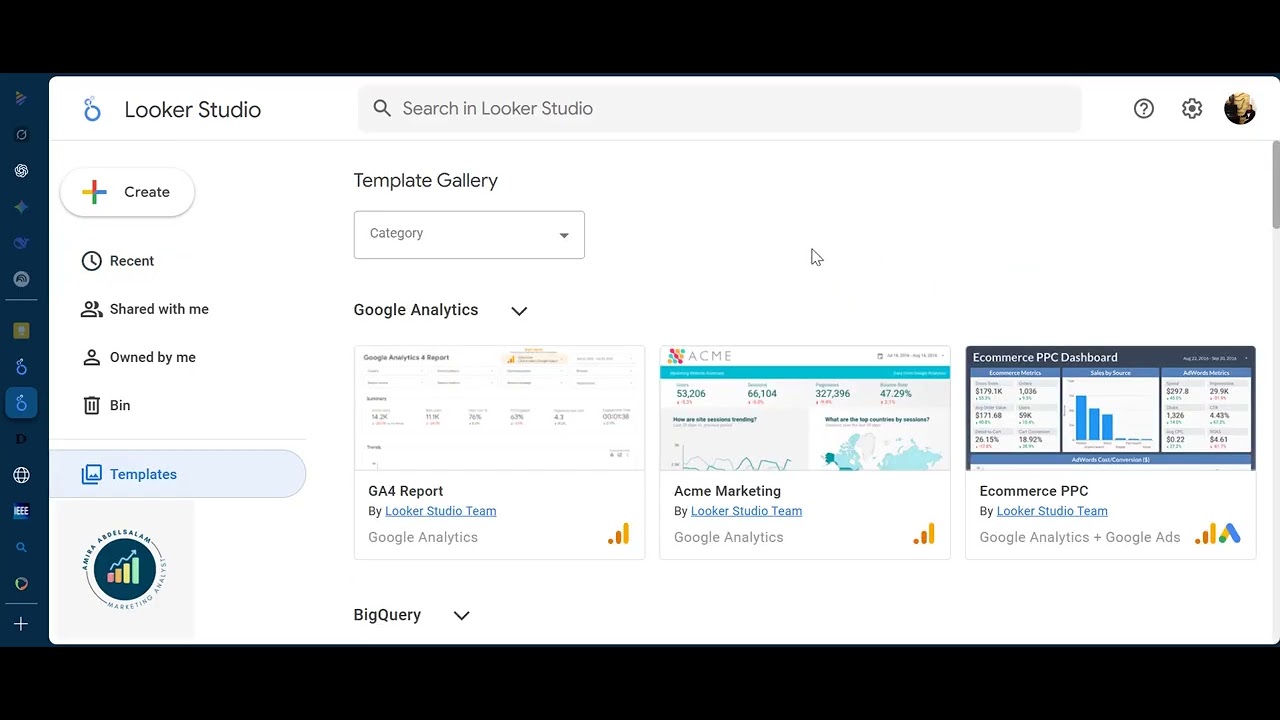Click the BigQuery section heading
This screenshot has width=1280, height=720.
(387, 615)
